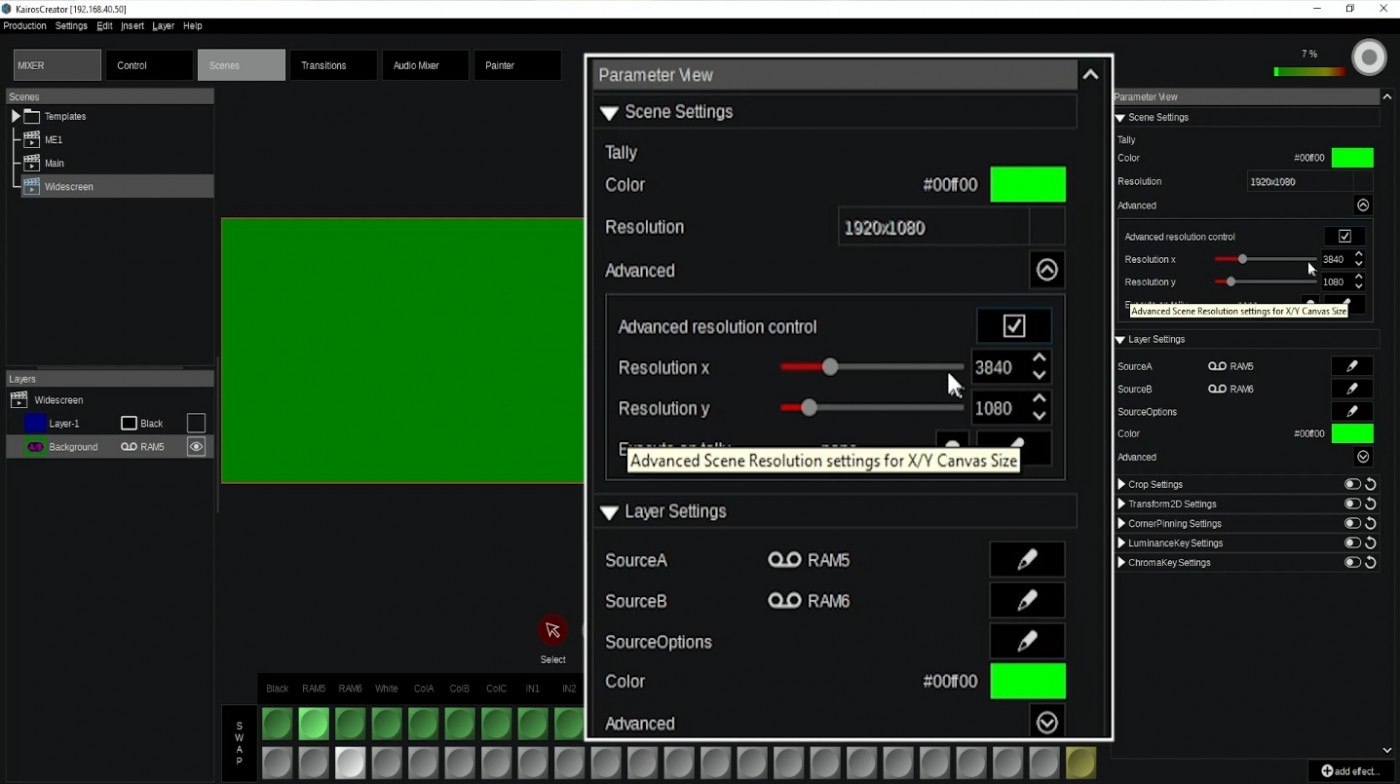Expand the Templates folder in the Scenes tree

click(x=15, y=117)
